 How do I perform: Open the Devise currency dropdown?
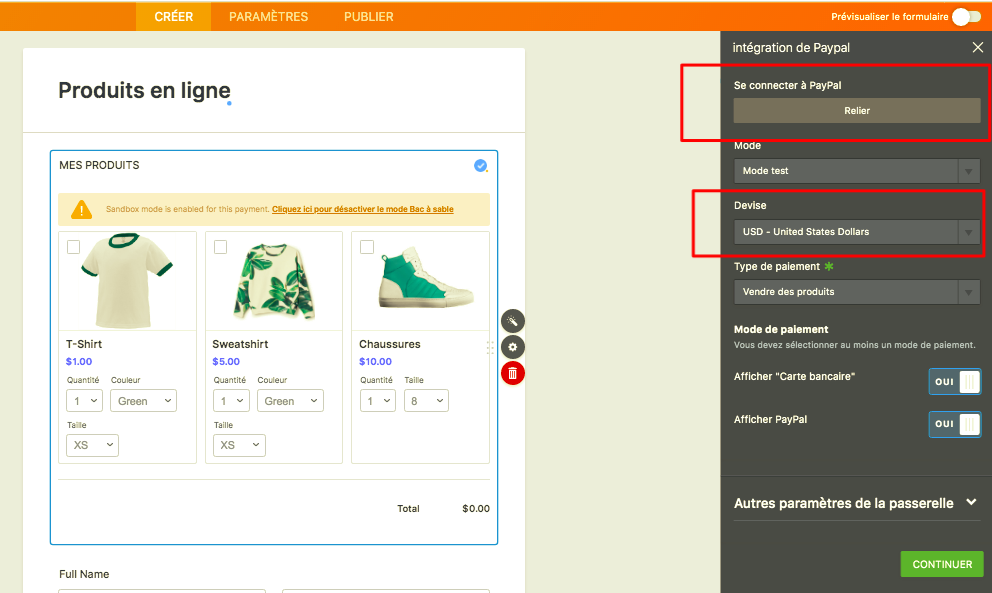tap(856, 232)
